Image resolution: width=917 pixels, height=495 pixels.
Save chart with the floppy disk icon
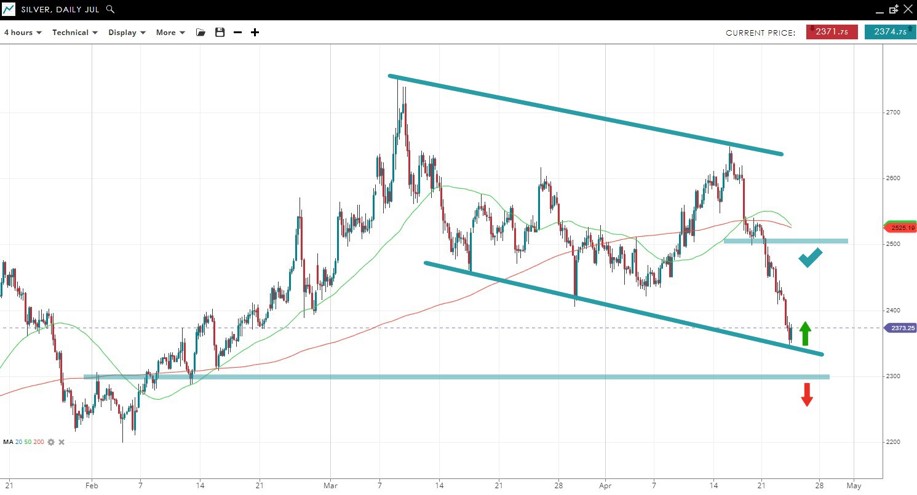(220, 32)
